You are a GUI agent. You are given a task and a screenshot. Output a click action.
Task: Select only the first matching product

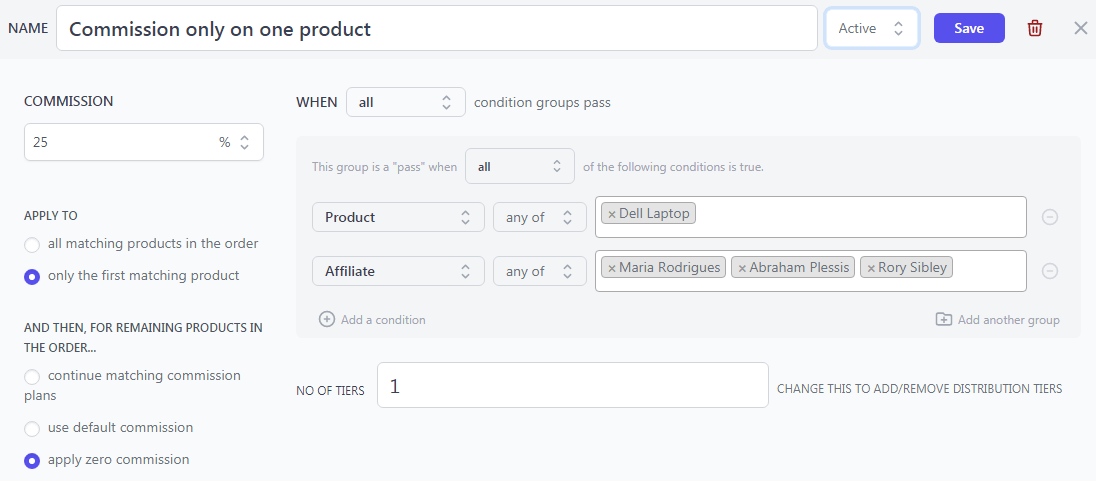31,277
